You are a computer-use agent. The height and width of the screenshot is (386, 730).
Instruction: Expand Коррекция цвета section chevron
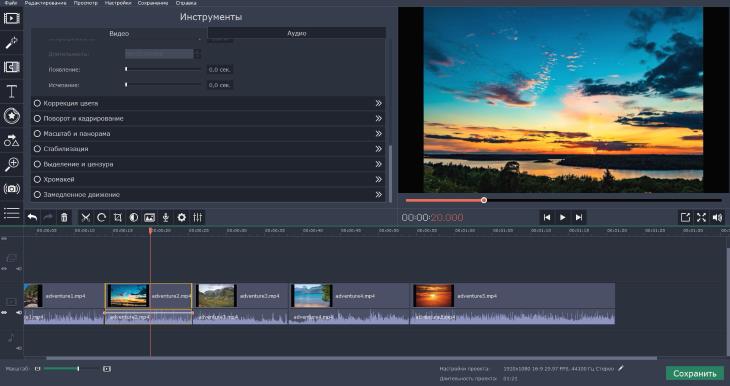379,103
